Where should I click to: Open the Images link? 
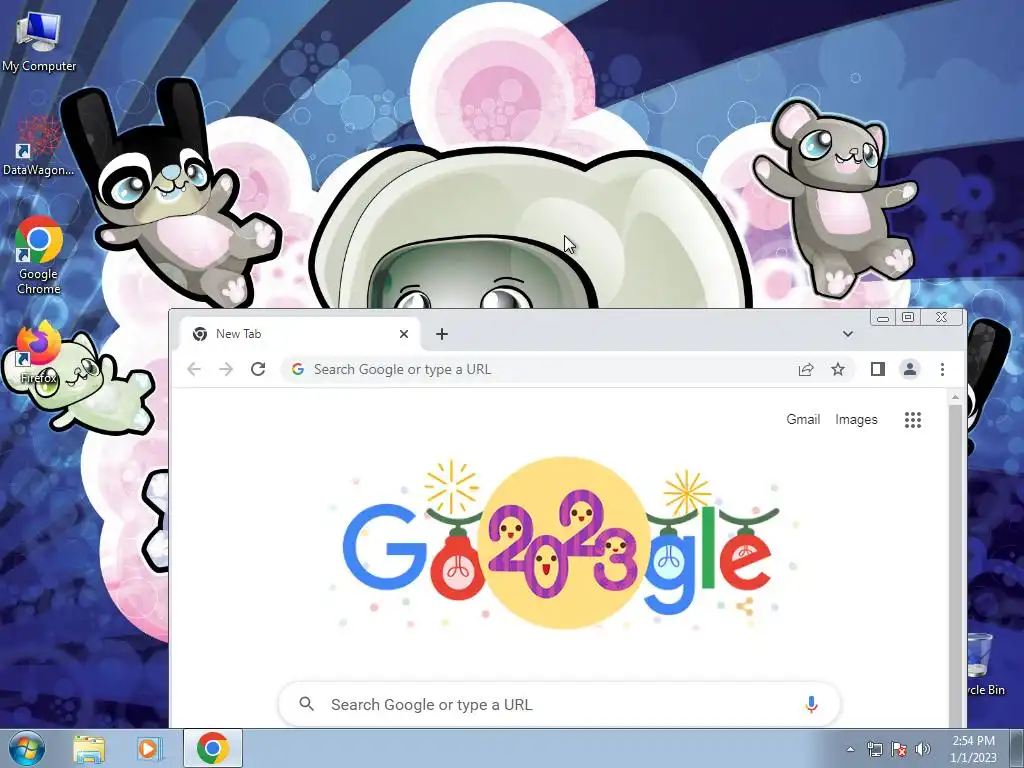(x=856, y=420)
